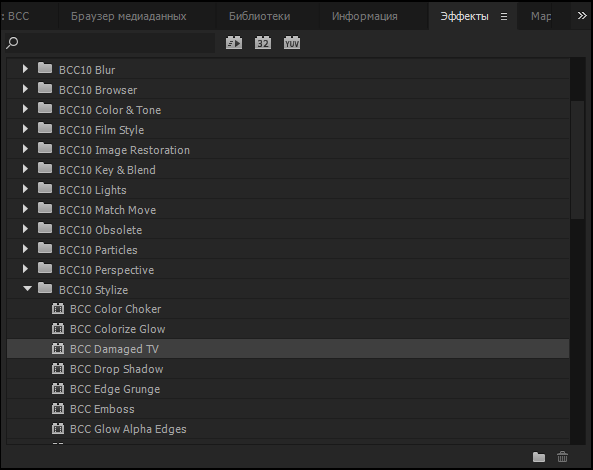Create a new custom bin

[x=539, y=457]
